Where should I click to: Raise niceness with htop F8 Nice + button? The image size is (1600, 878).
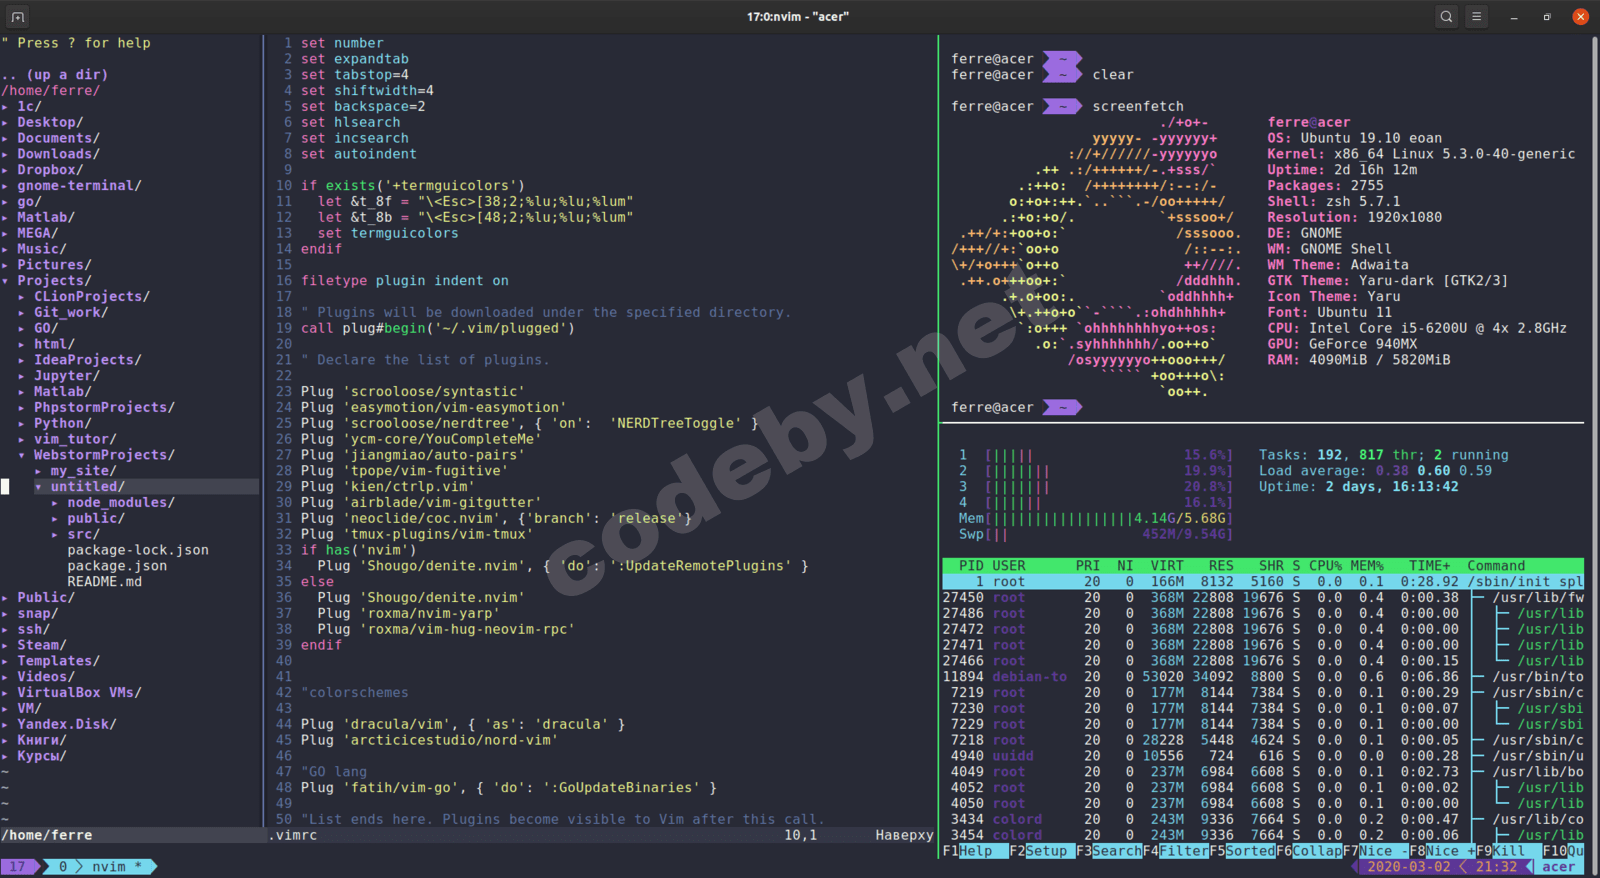point(1443,851)
